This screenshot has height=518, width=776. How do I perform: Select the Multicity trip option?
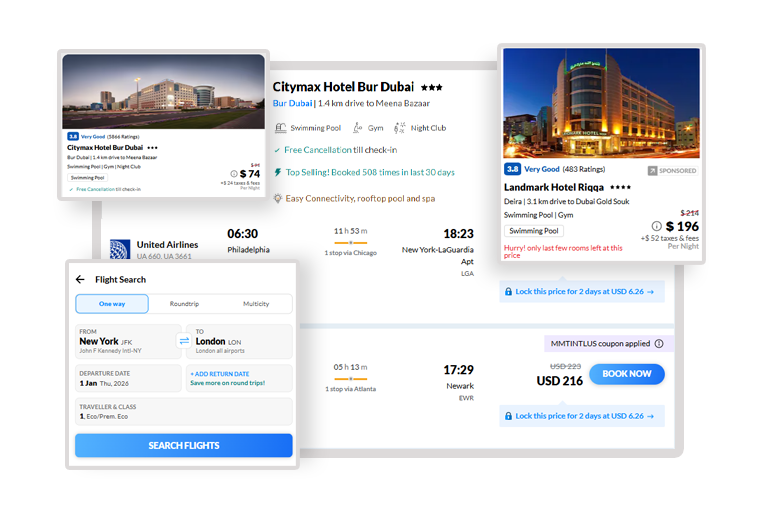point(256,304)
